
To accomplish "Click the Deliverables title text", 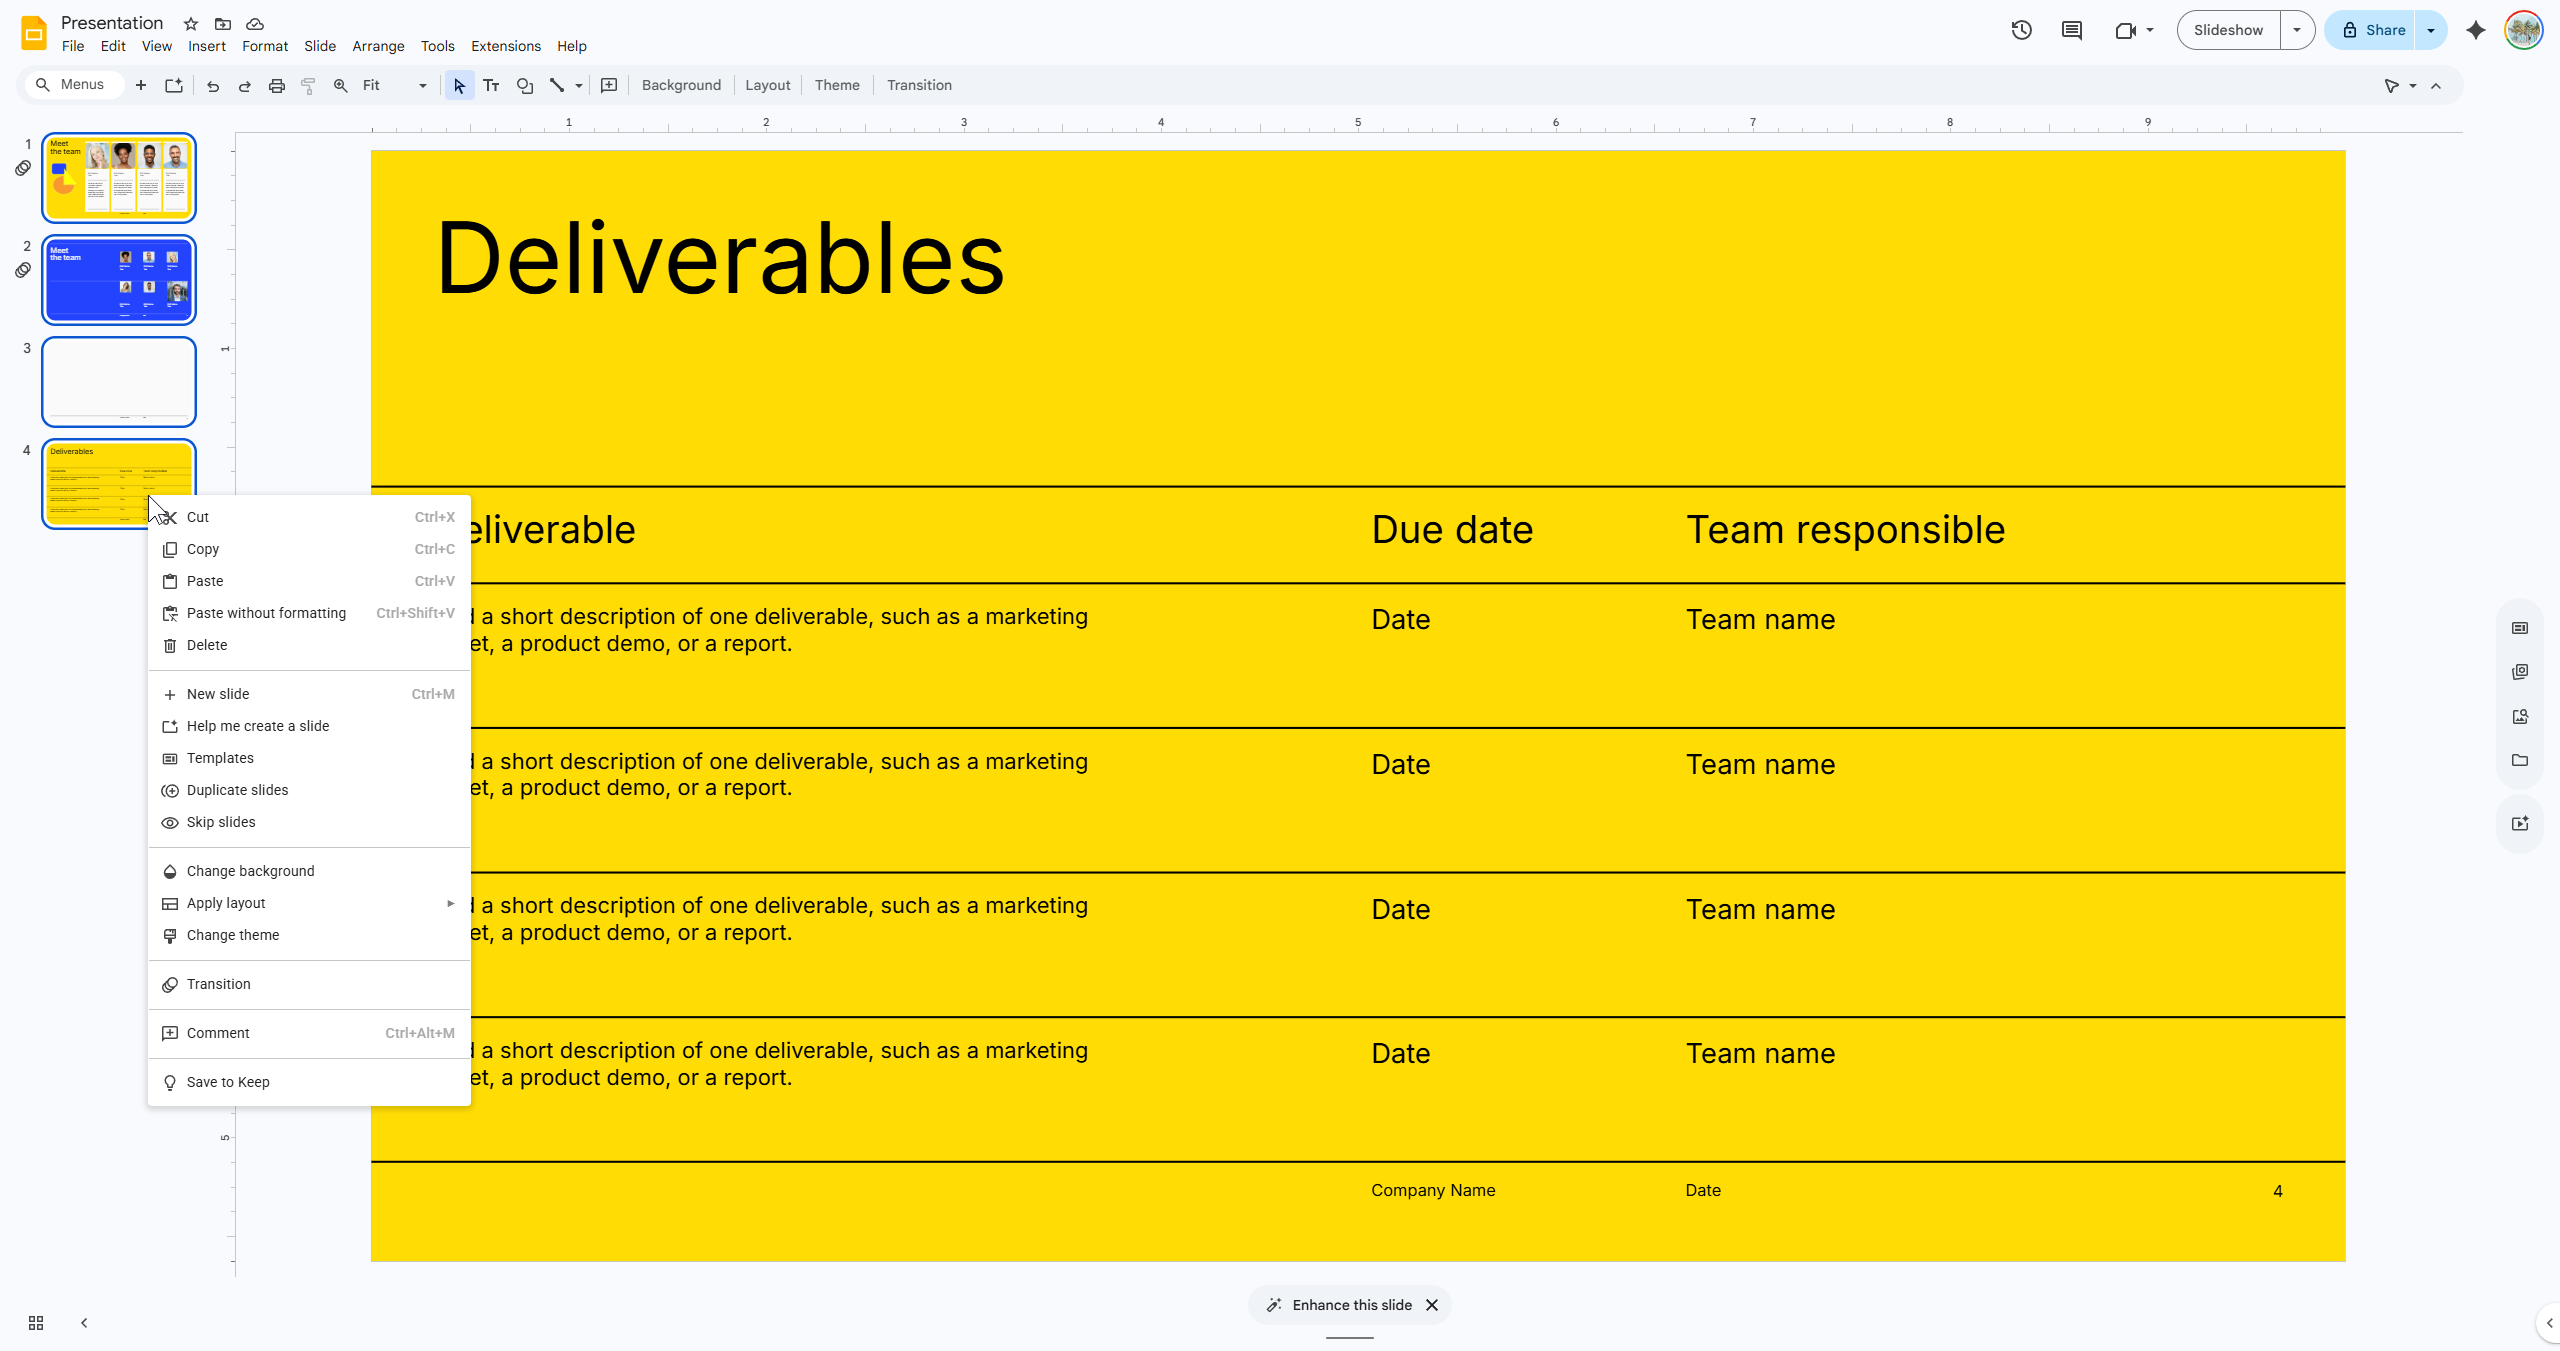I will click(x=720, y=258).
